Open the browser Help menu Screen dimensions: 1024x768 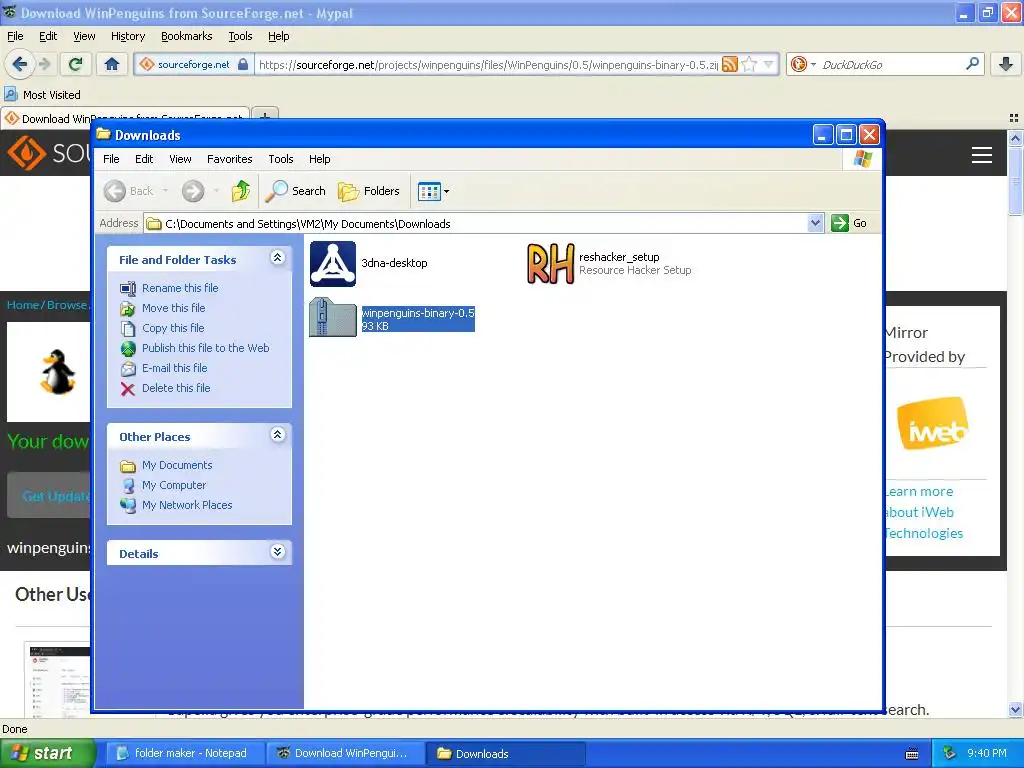point(279,37)
